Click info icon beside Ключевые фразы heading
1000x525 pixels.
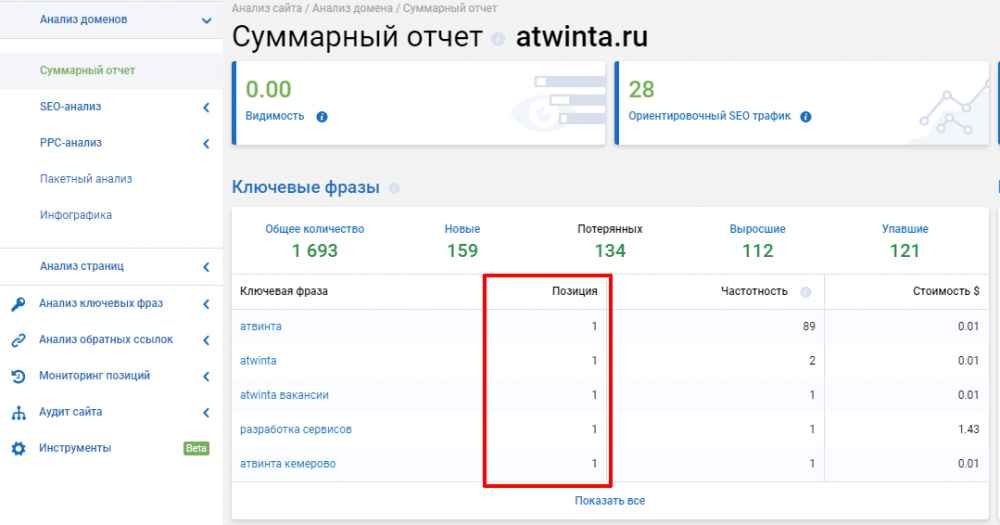click(x=395, y=188)
